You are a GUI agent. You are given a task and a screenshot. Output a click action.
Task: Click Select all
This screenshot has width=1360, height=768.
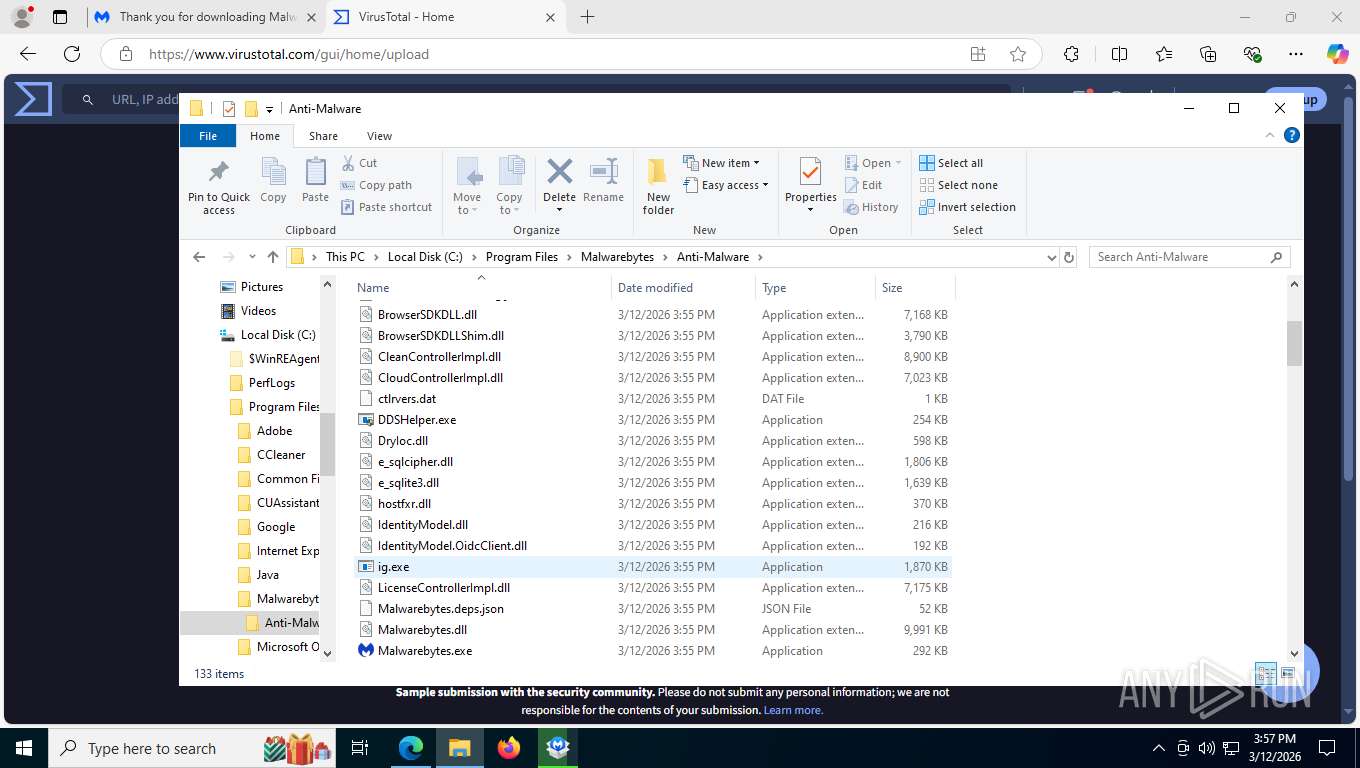(951, 163)
